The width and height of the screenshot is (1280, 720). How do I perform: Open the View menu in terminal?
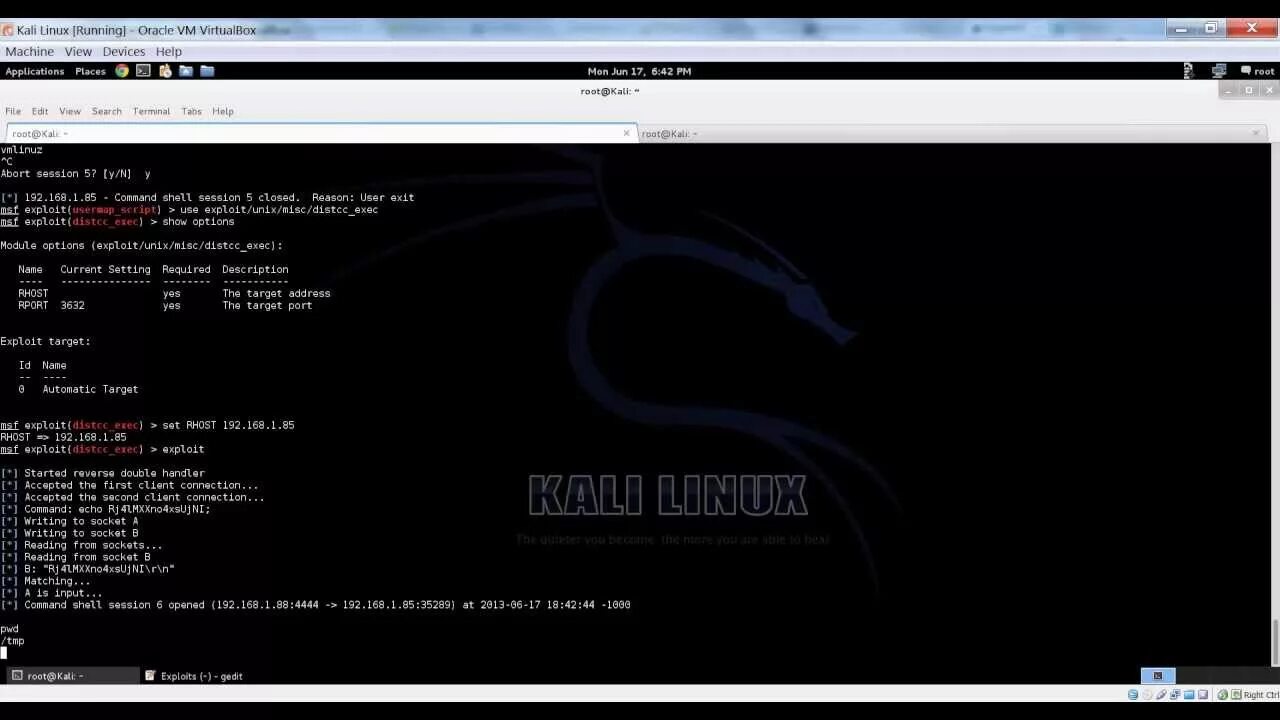pos(70,111)
